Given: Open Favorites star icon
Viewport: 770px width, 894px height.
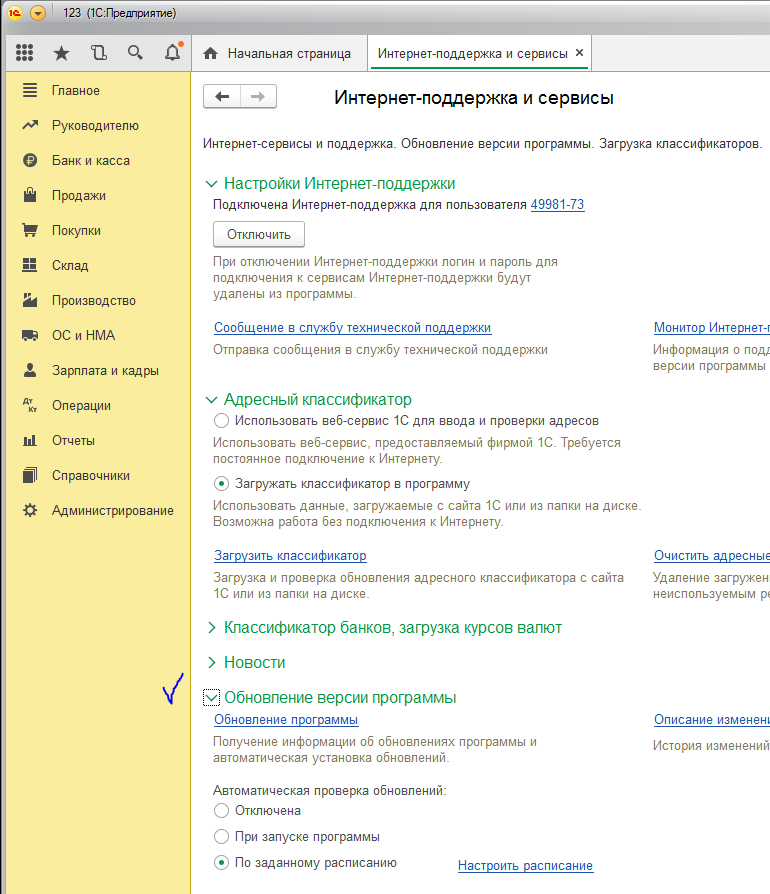Looking at the screenshot, I should coord(61,53).
